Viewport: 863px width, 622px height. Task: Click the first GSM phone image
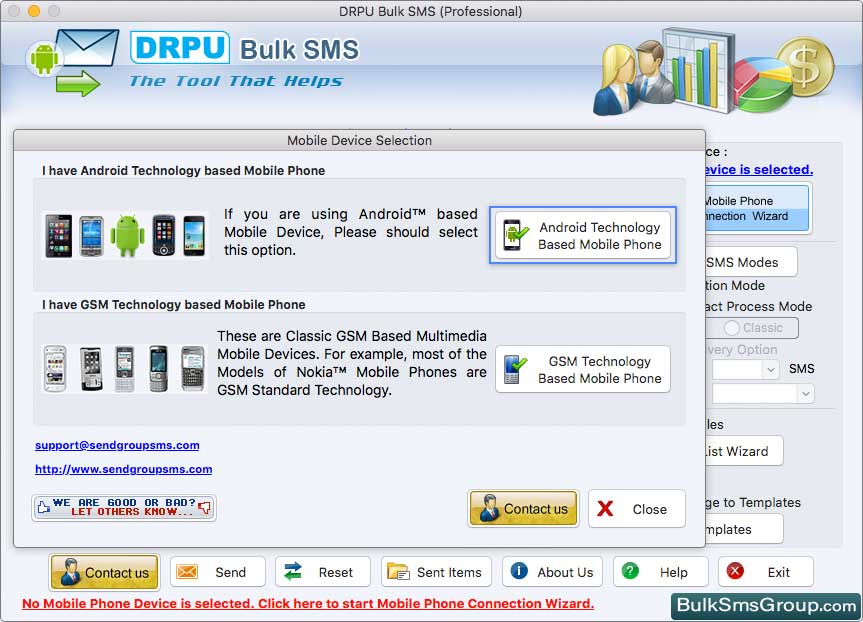point(55,369)
